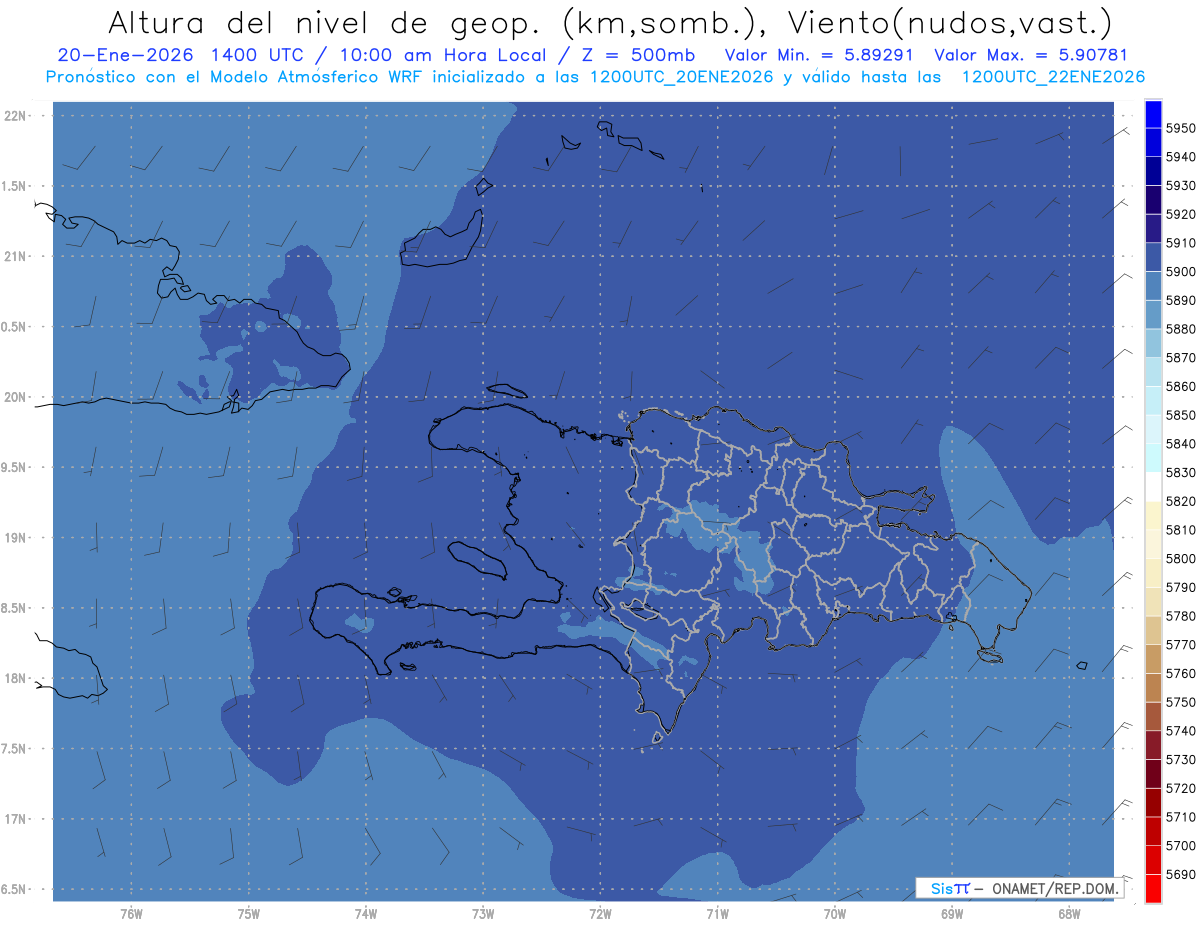Click the legend swatch between 5750 and 5760

(1153, 688)
